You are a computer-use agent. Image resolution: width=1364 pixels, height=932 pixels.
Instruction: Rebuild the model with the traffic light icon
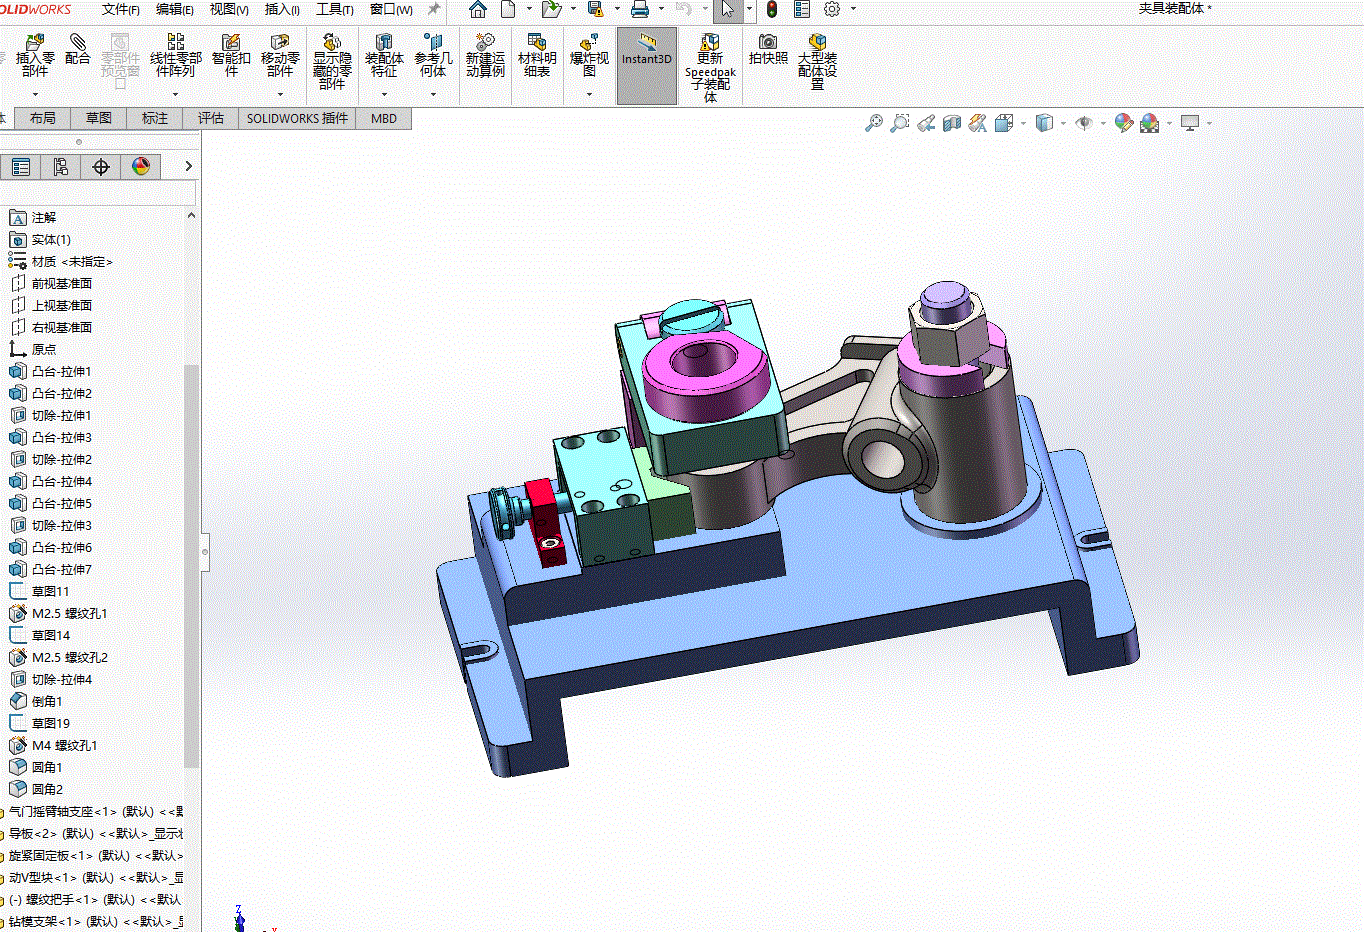click(x=772, y=10)
